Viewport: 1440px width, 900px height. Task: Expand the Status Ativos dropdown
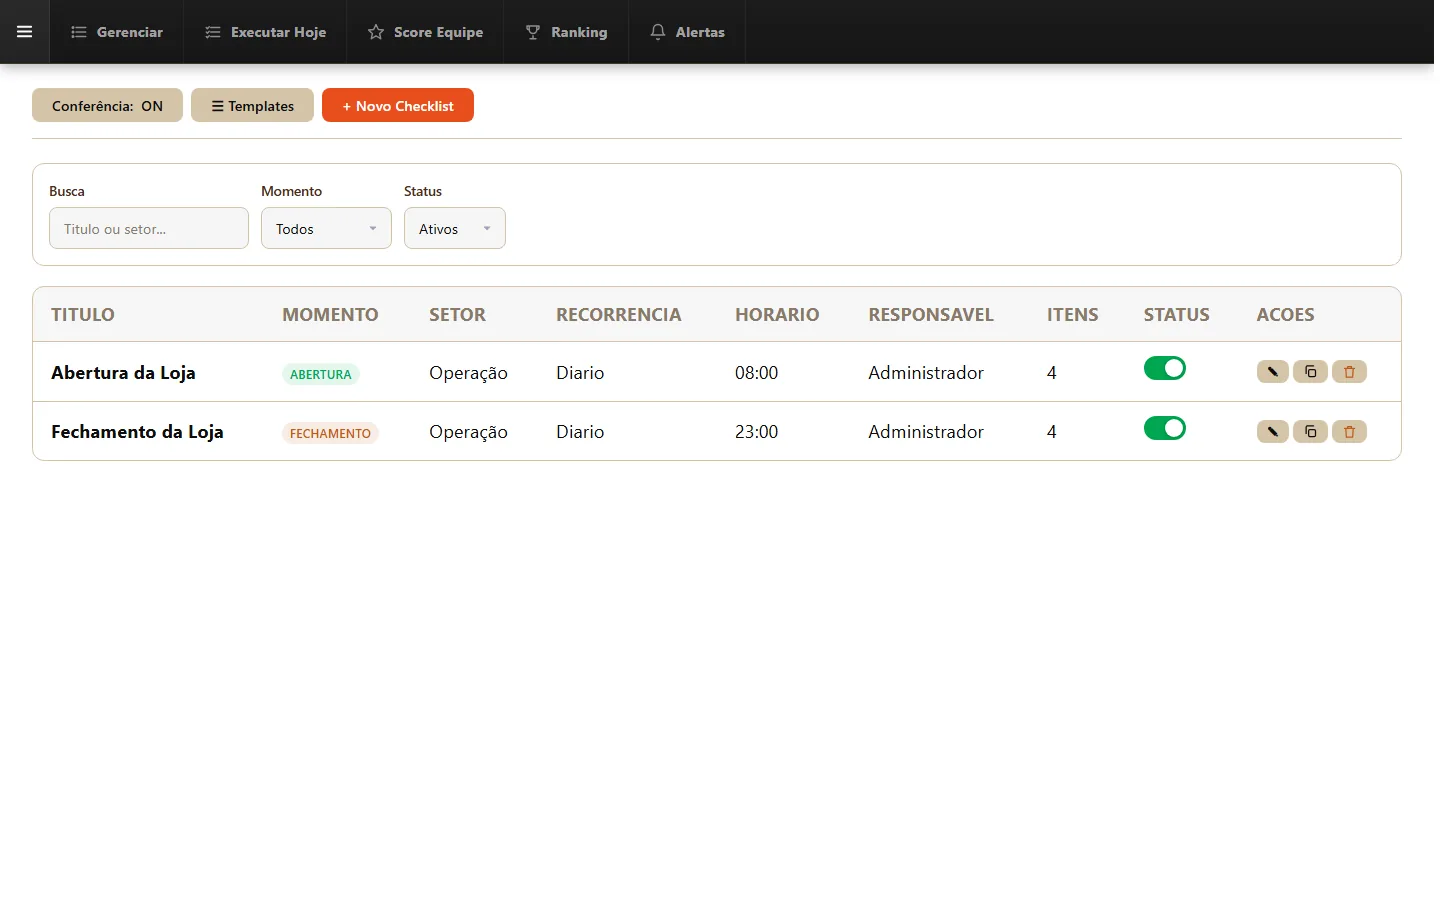point(455,228)
